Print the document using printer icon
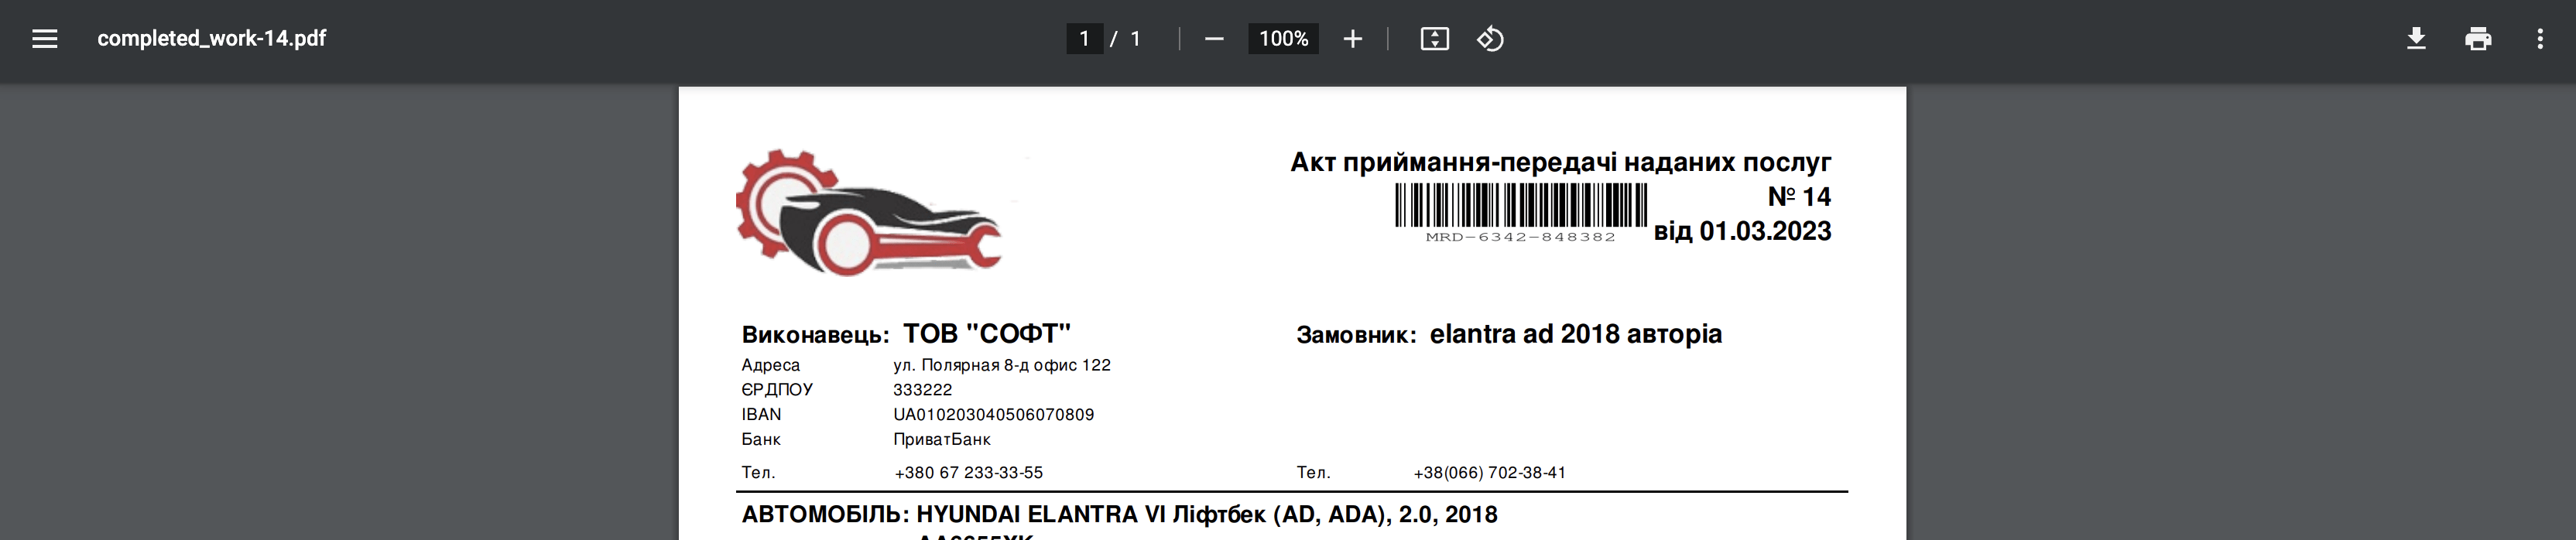 (x=2478, y=39)
